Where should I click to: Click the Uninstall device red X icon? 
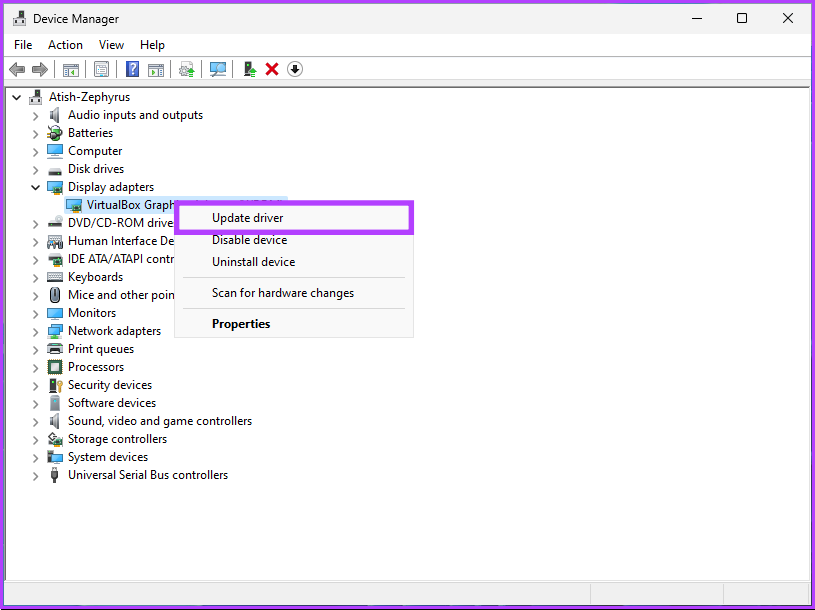tap(272, 68)
